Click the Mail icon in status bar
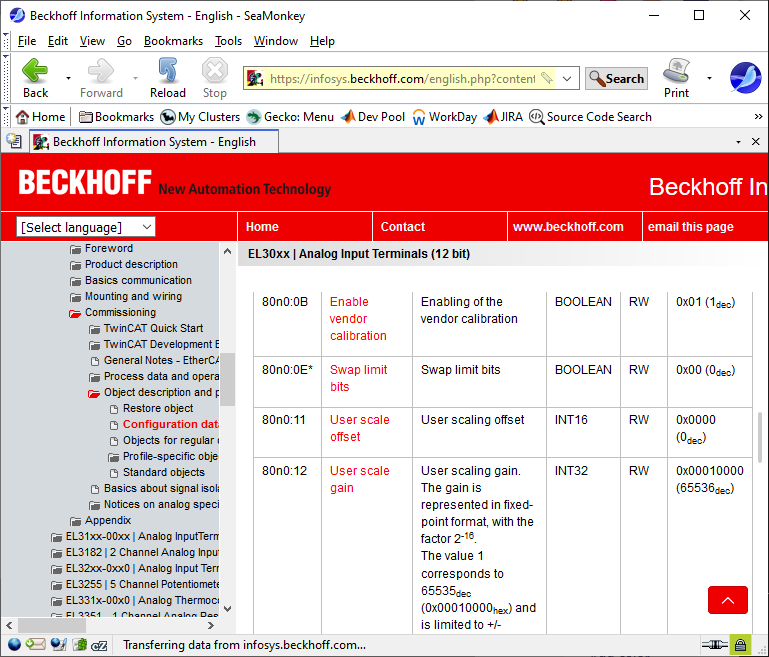The image size is (769, 657). [x=35, y=645]
